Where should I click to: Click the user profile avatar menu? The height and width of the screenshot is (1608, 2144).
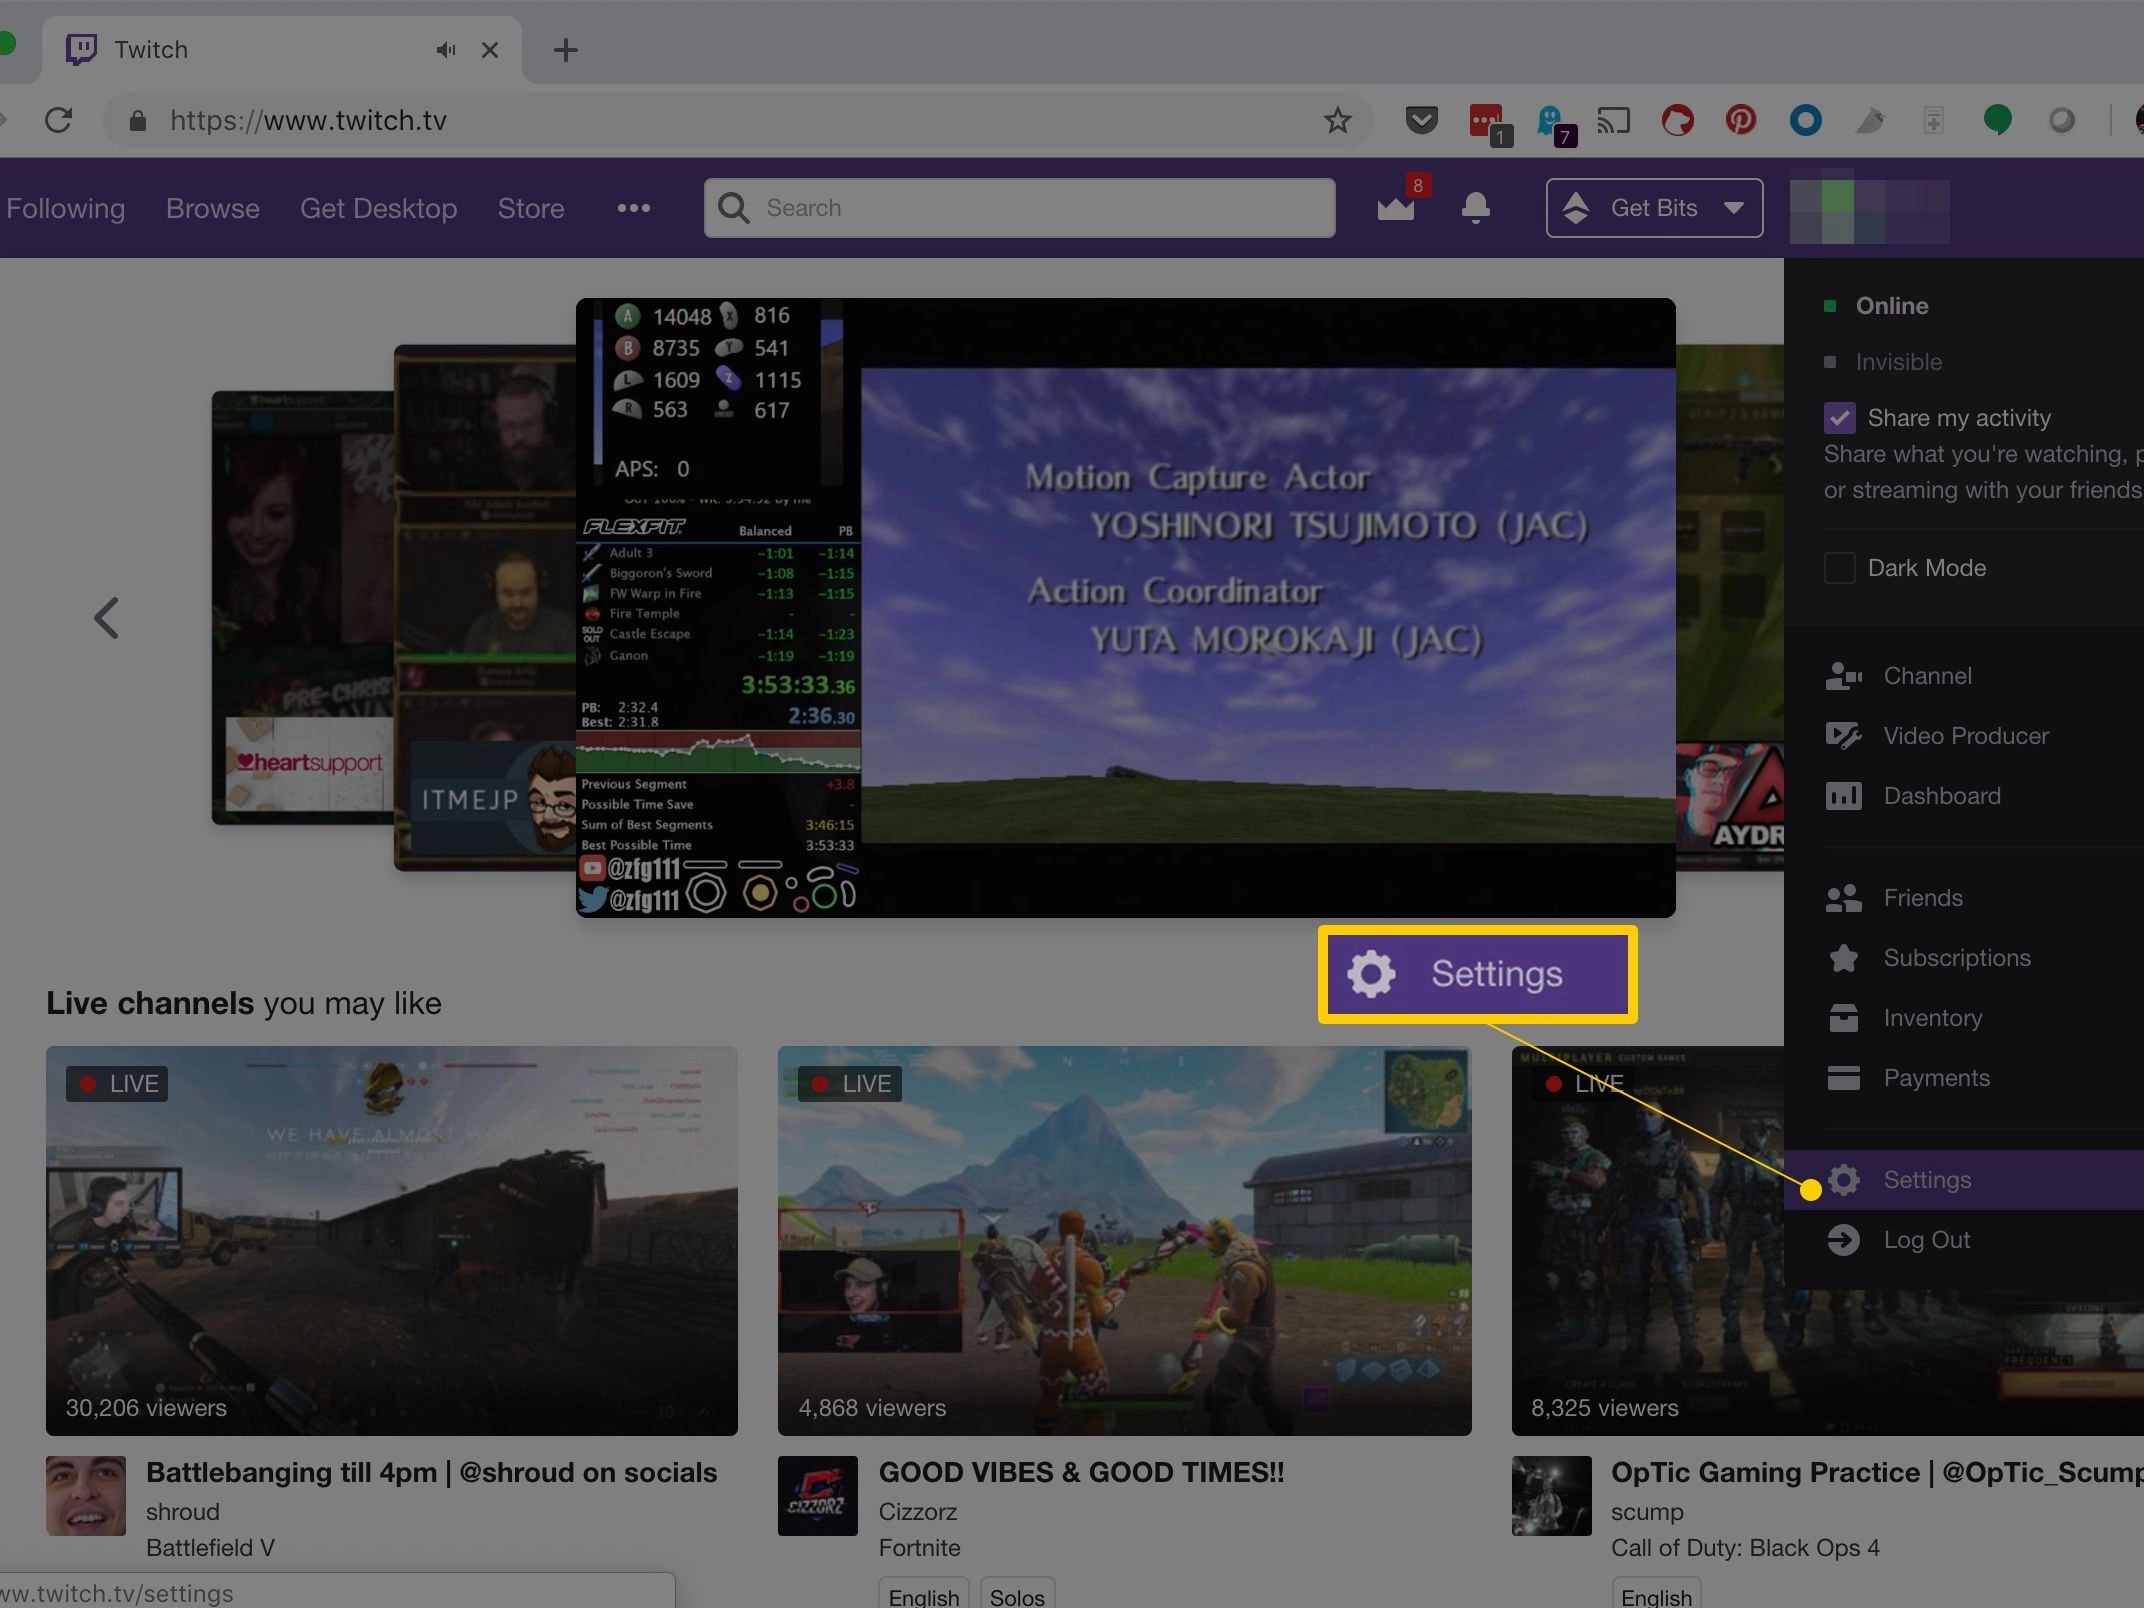pos(1869,209)
